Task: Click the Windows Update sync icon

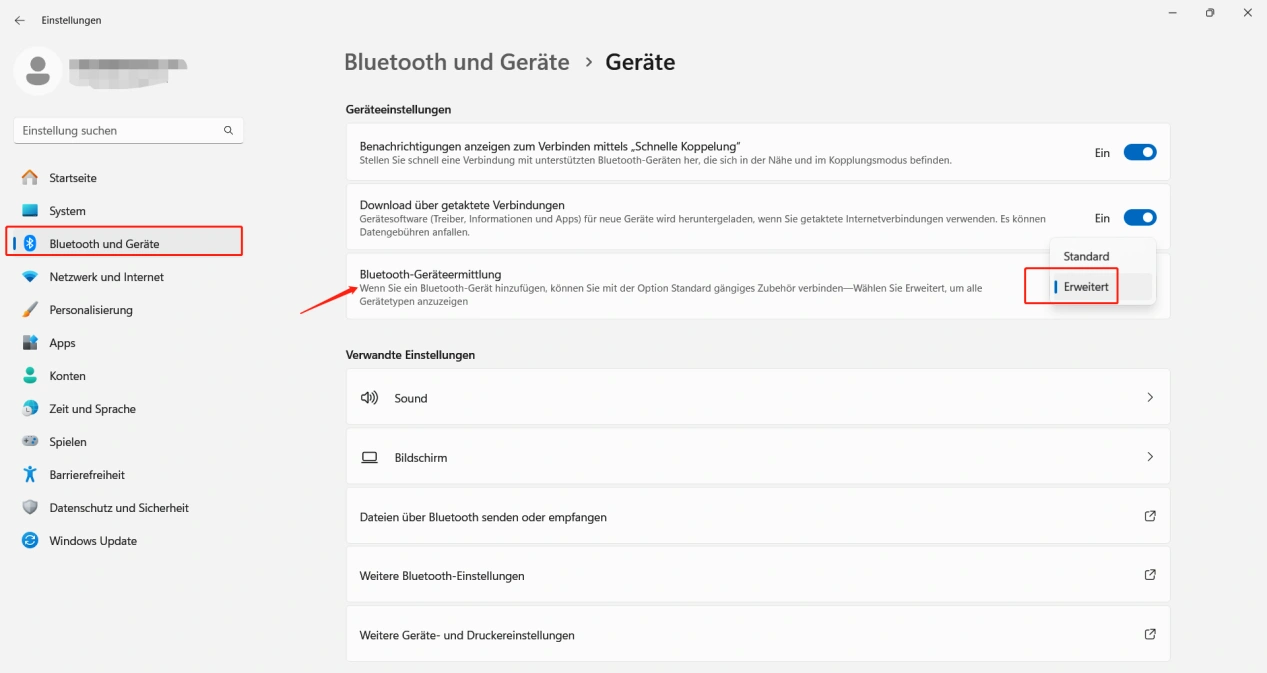Action: click(x=30, y=541)
